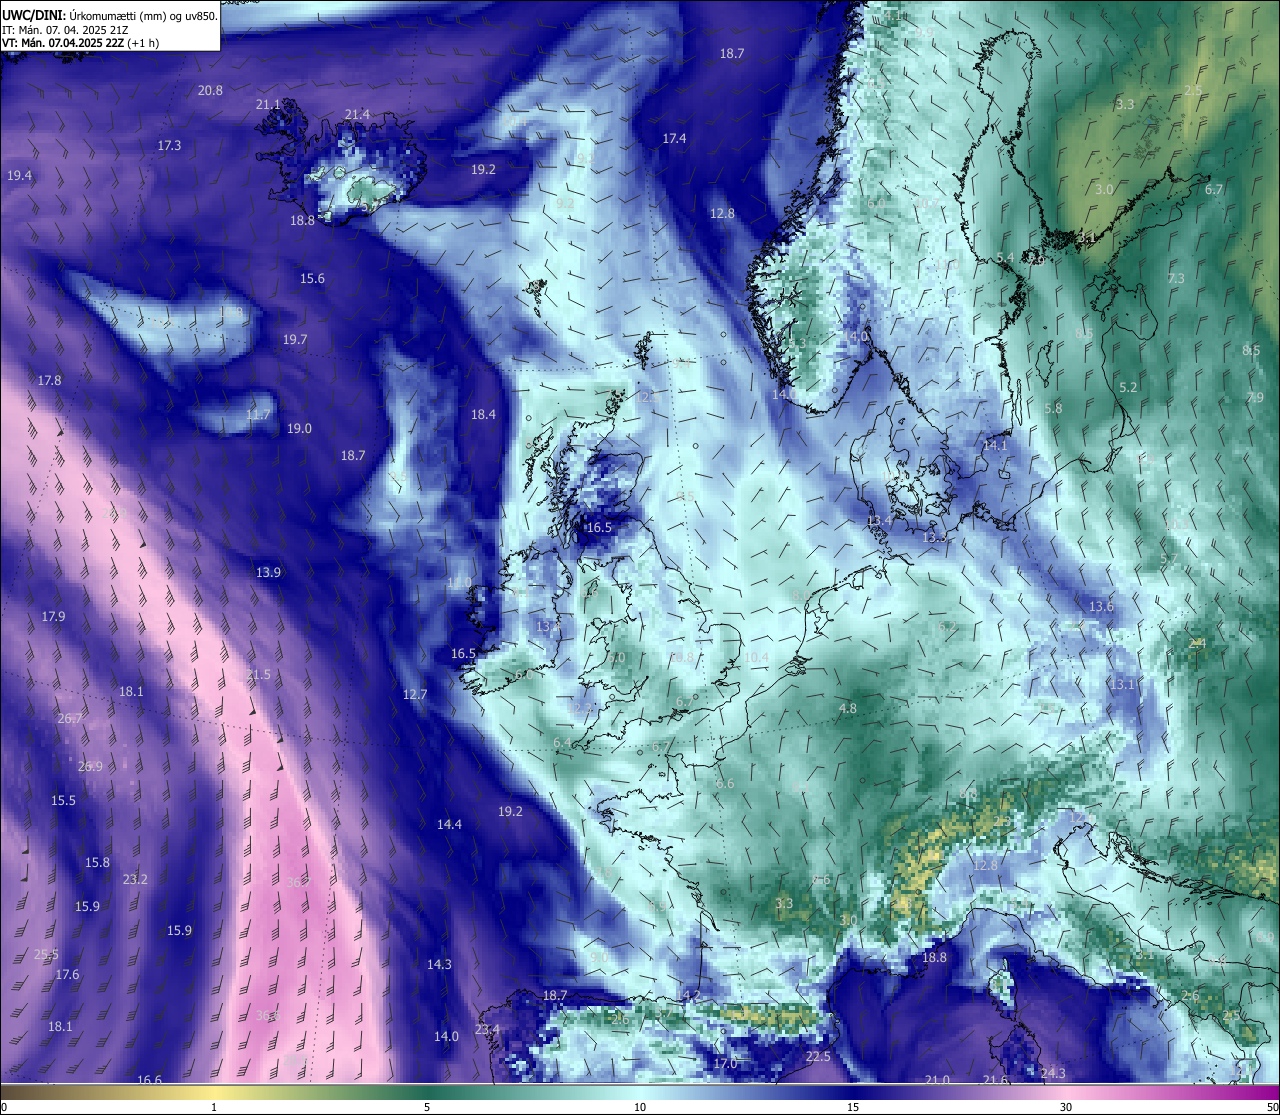Click the map value '17.9'
Viewport: 1280px width, 1115px height.
point(53,617)
